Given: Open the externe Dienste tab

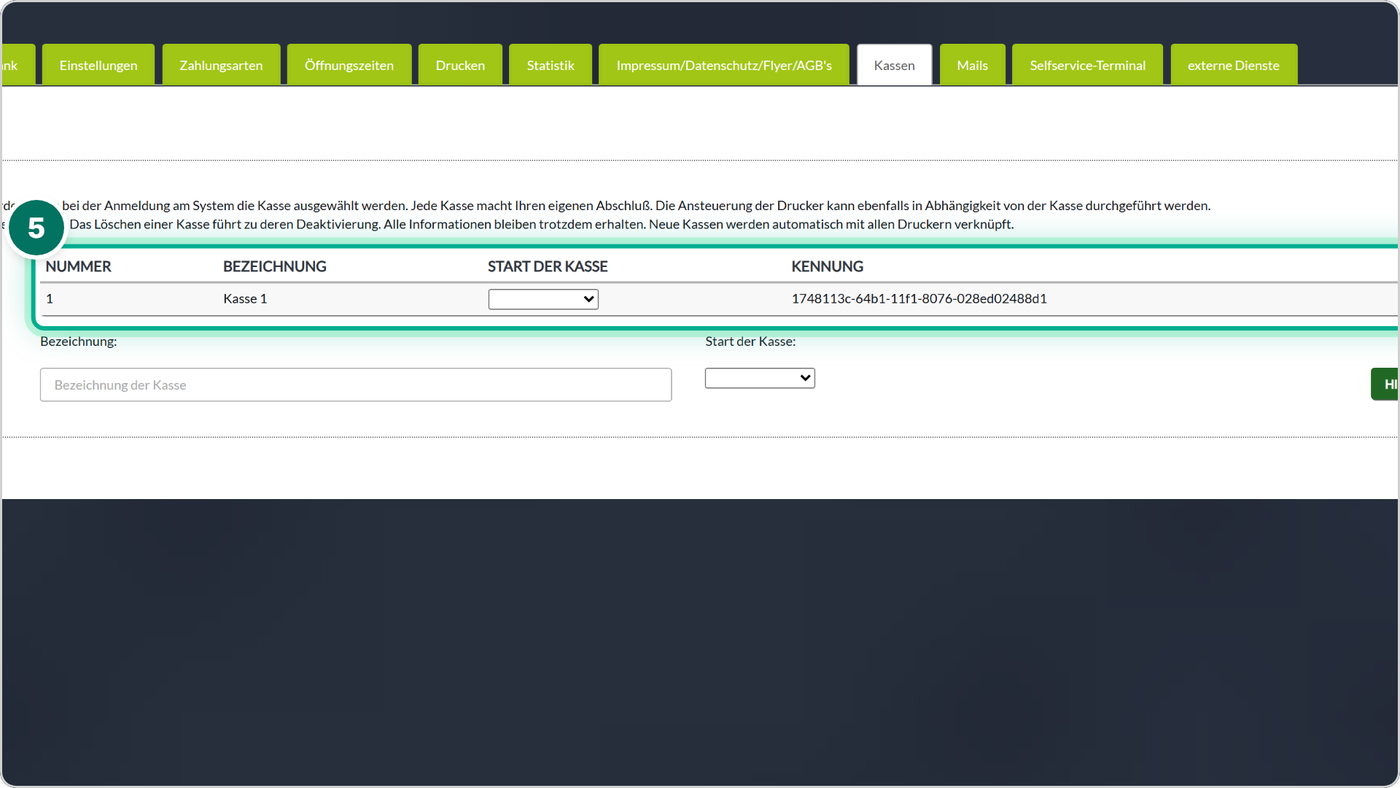Looking at the screenshot, I should (x=1233, y=65).
